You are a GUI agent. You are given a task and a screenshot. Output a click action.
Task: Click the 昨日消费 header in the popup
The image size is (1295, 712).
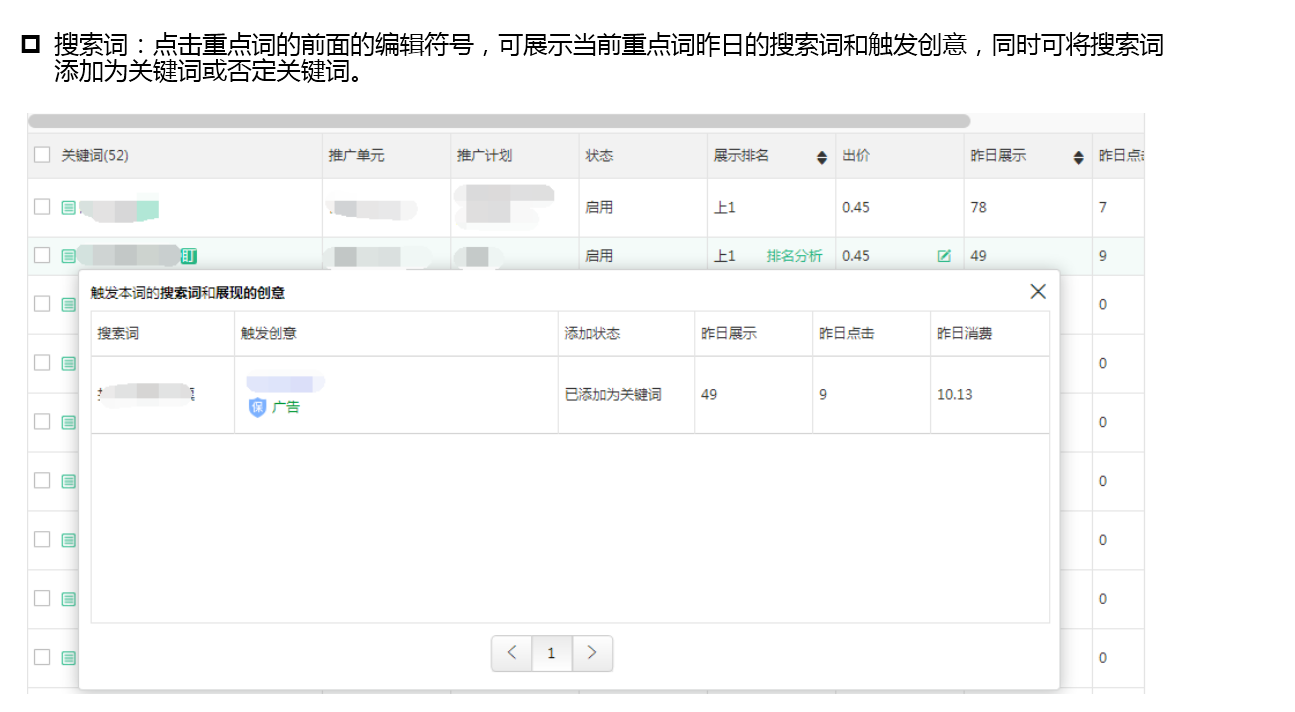[x=964, y=334]
